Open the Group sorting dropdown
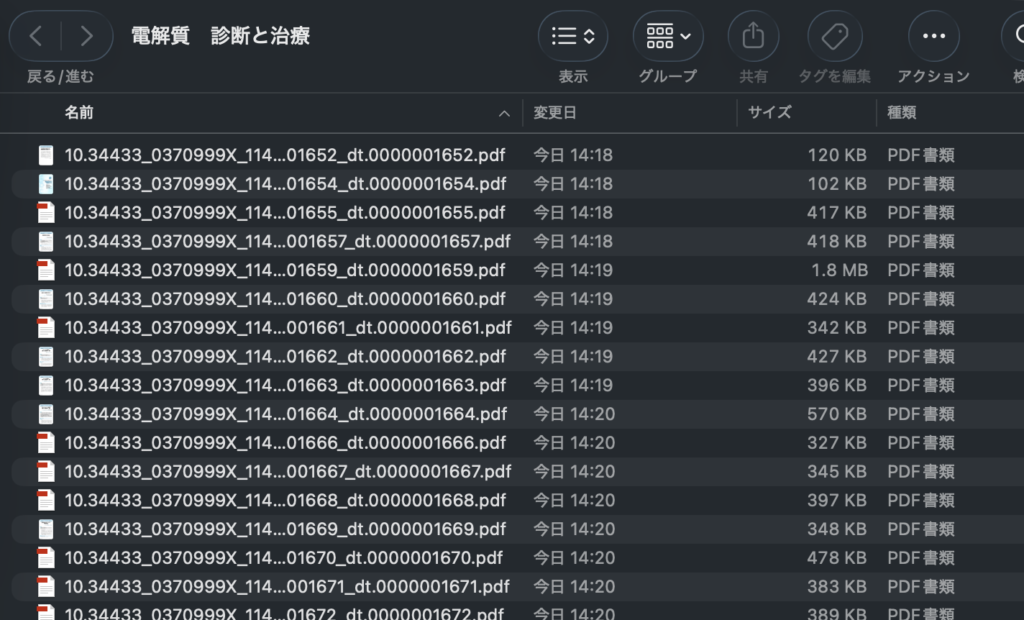Image resolution: width=1024 pixels, height=620 pixels. (668, 37)
